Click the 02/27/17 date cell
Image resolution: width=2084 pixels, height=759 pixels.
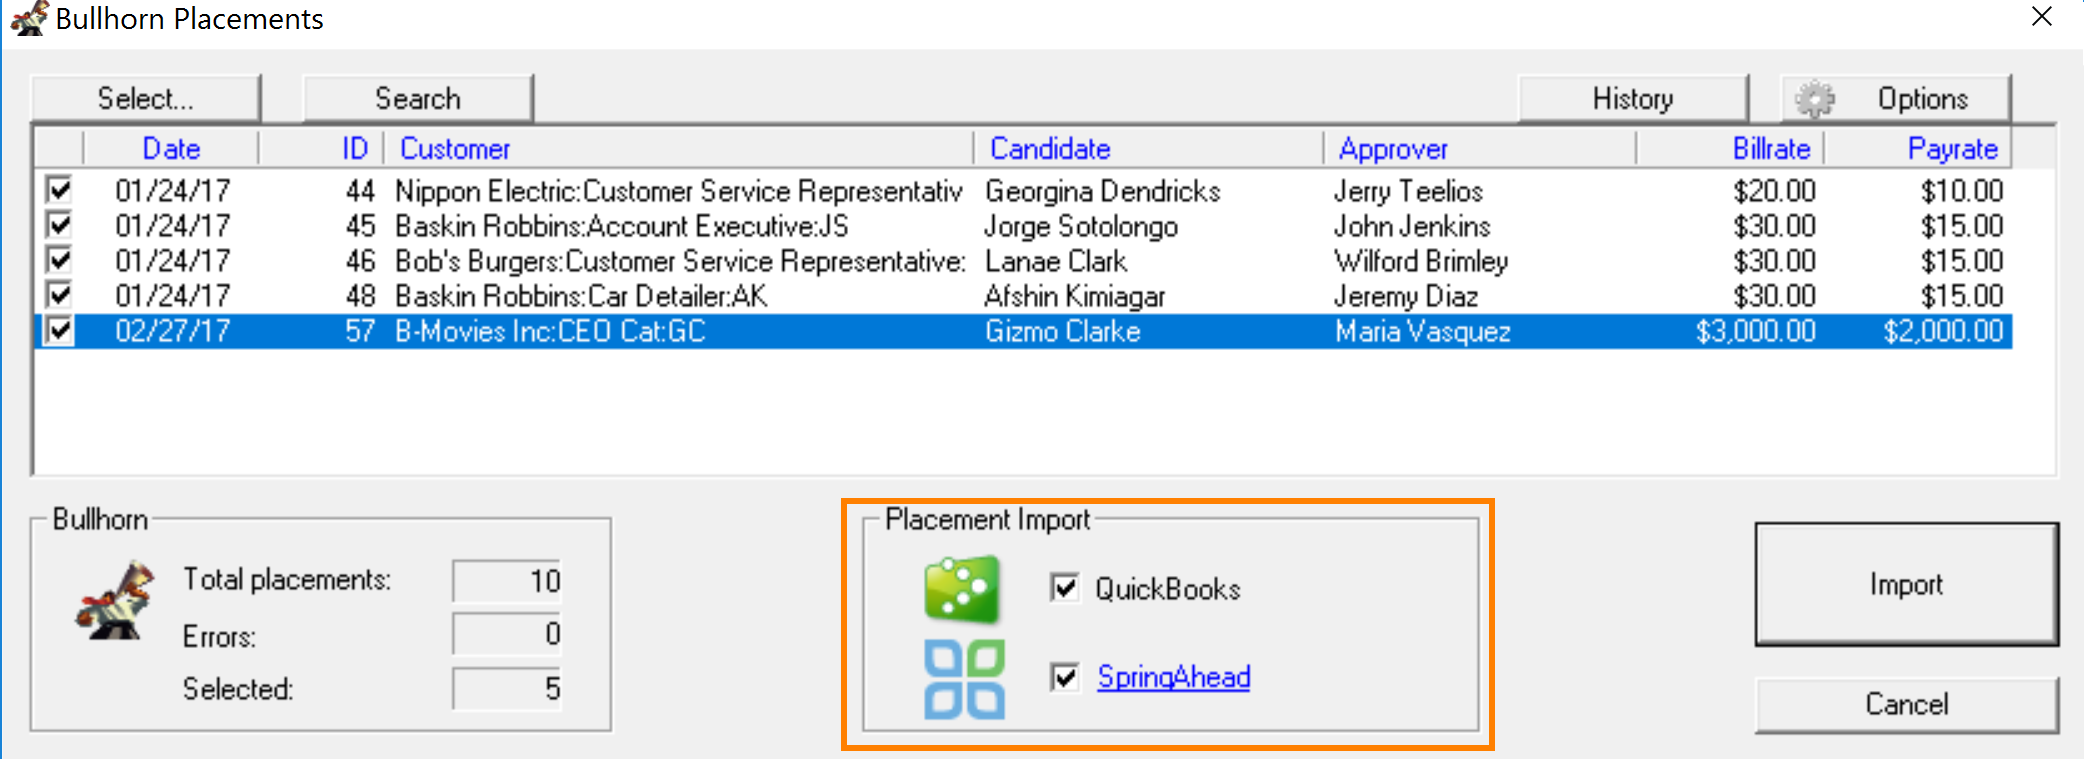pos(173,331)
